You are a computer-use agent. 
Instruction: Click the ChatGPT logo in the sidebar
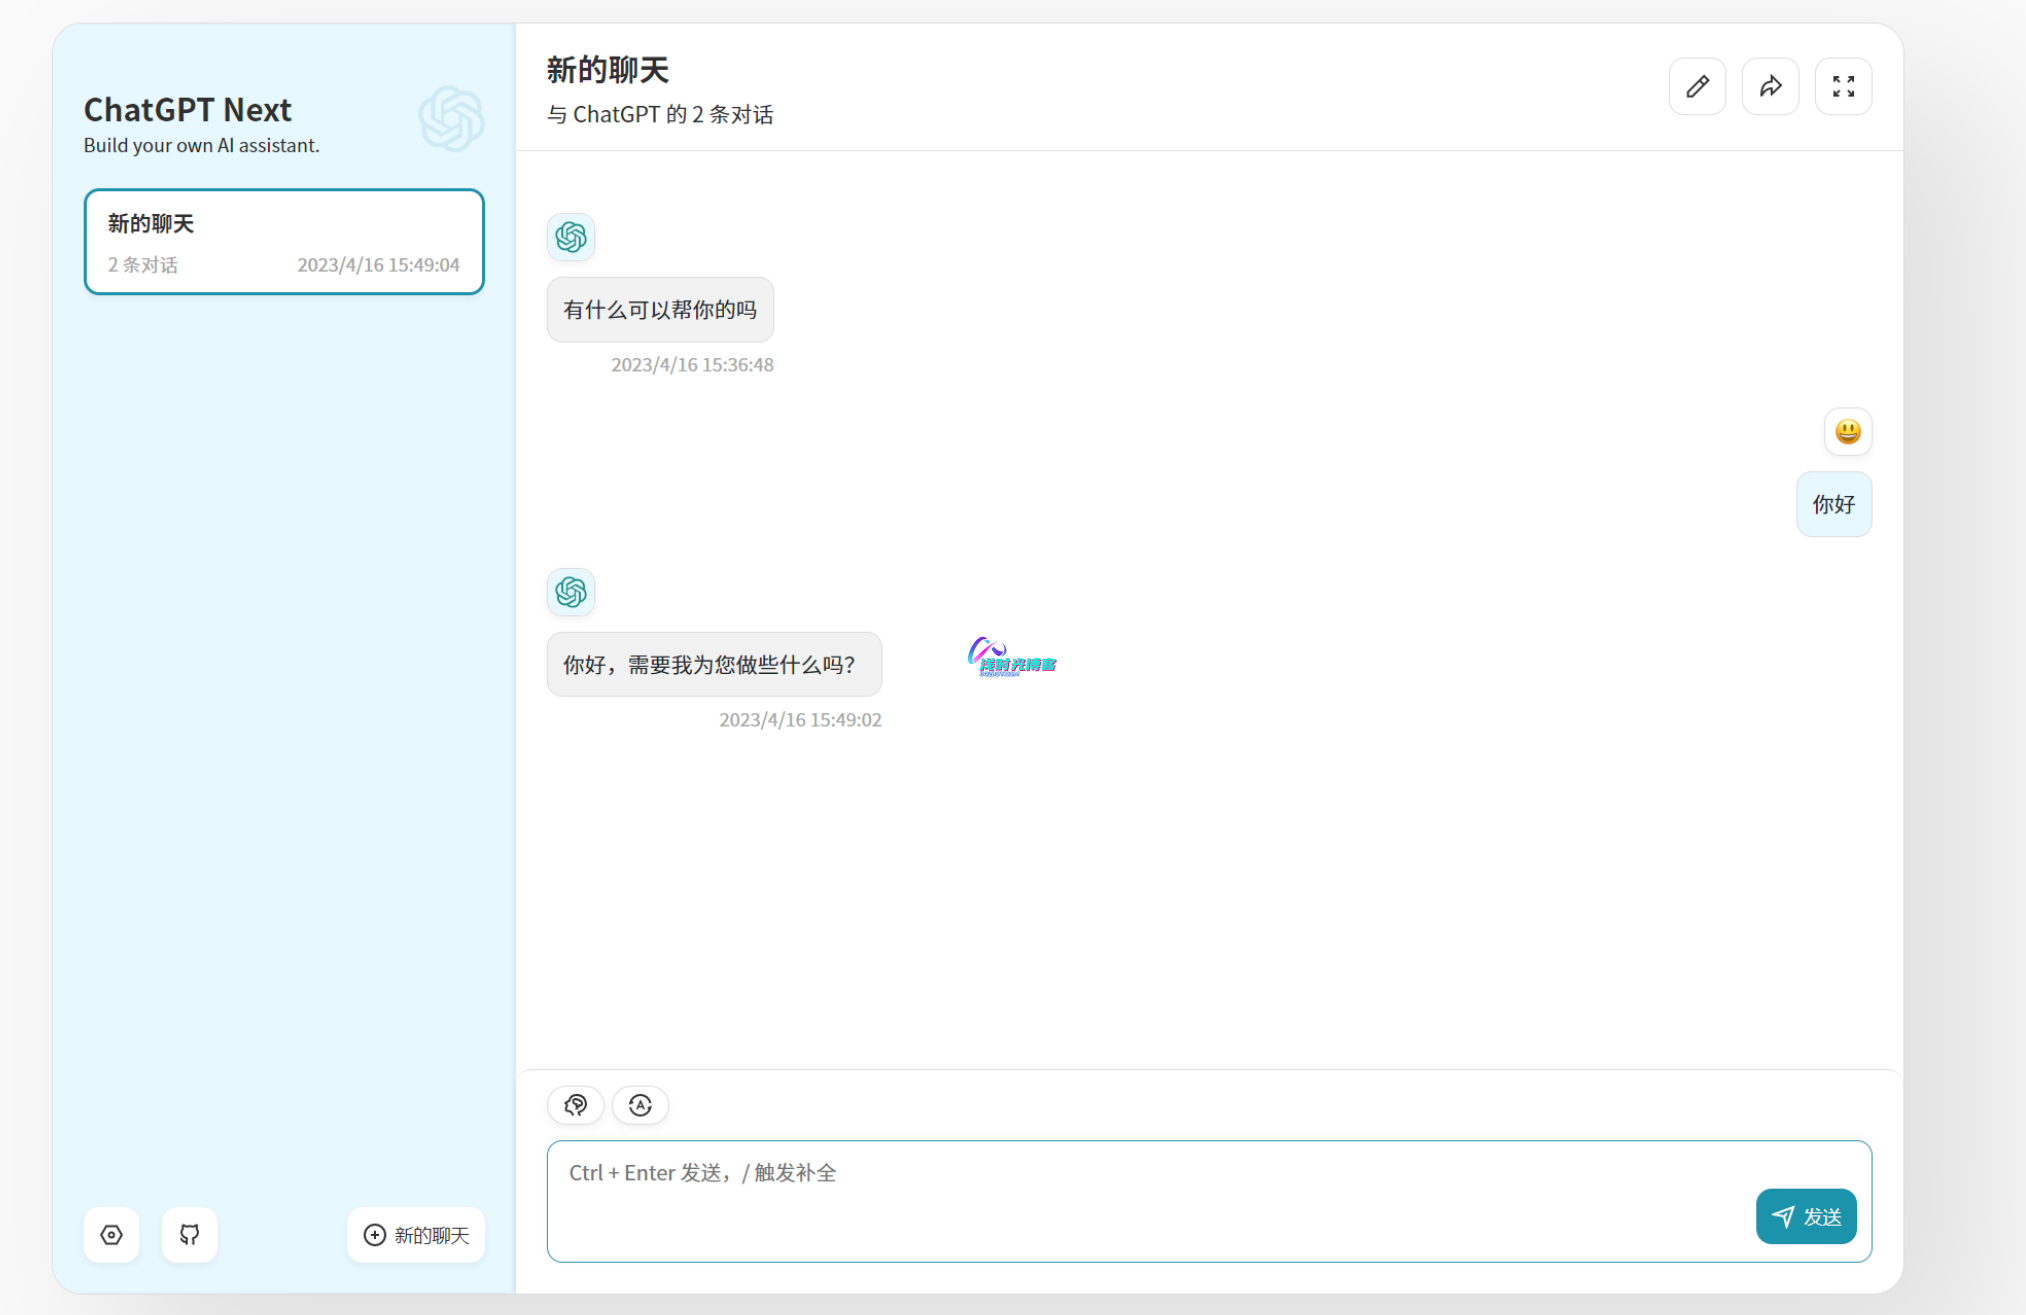[451, 118]
